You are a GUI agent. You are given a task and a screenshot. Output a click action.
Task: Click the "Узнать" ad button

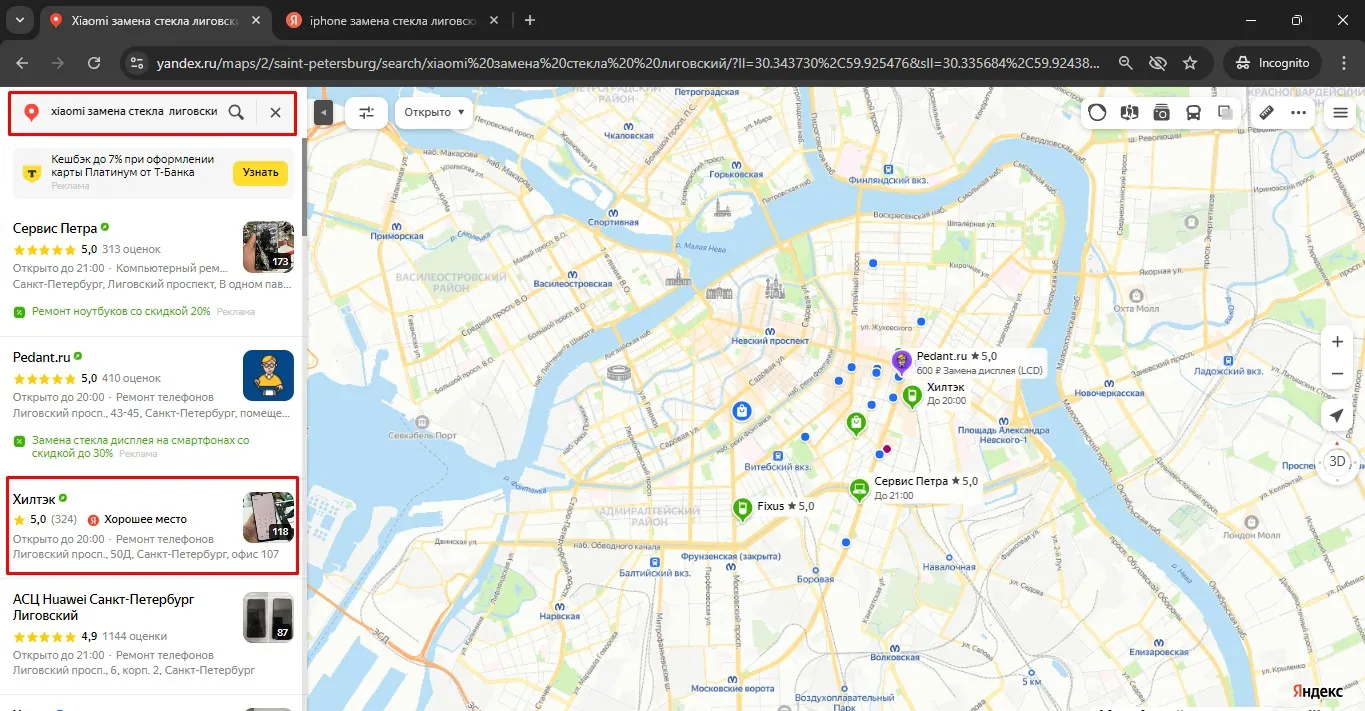tap(260, 172)
